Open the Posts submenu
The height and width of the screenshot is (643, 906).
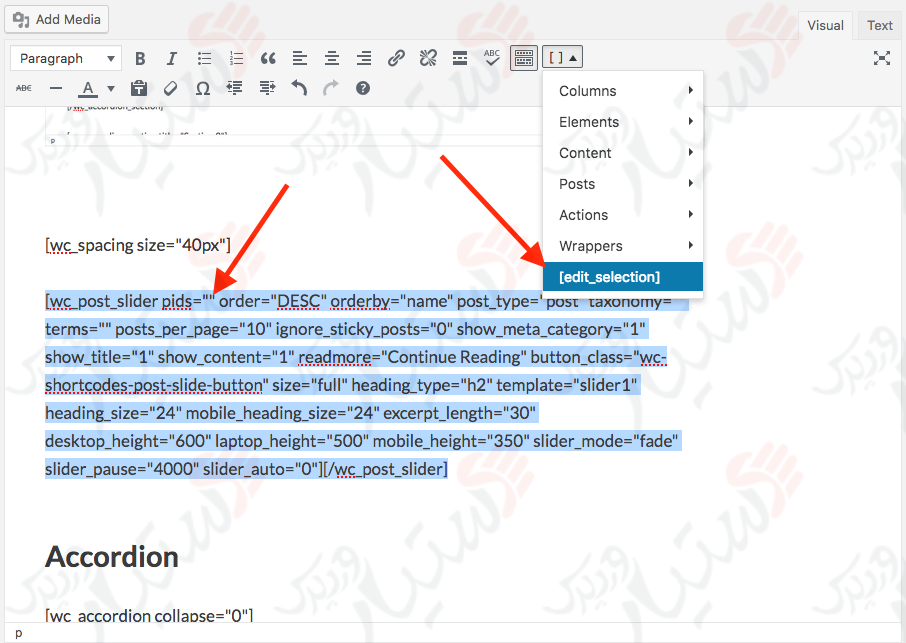click(623, 184)
